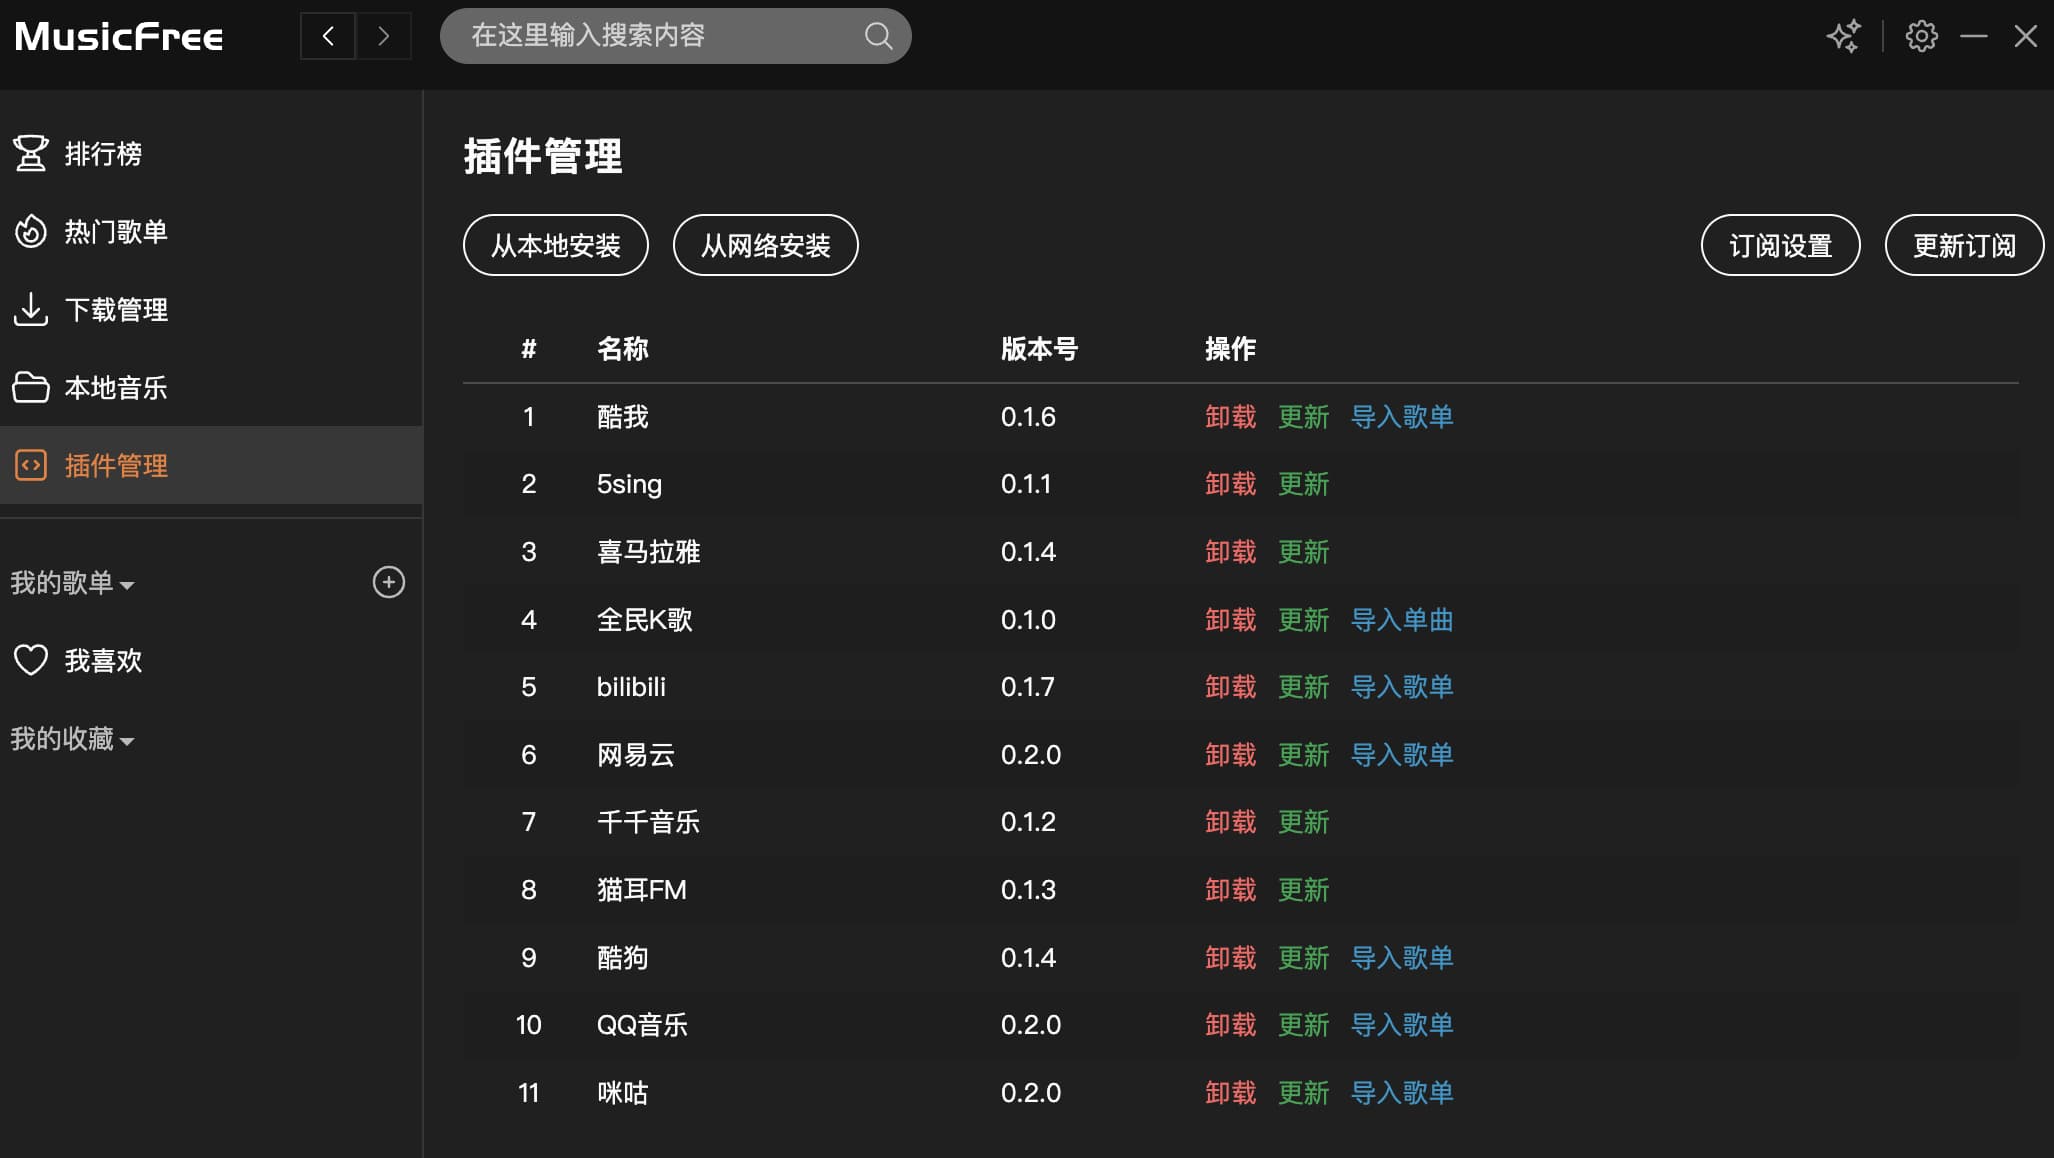Click the search magnifier icon
This screenshot has height=1158, width=2054.
pos(877,36)
